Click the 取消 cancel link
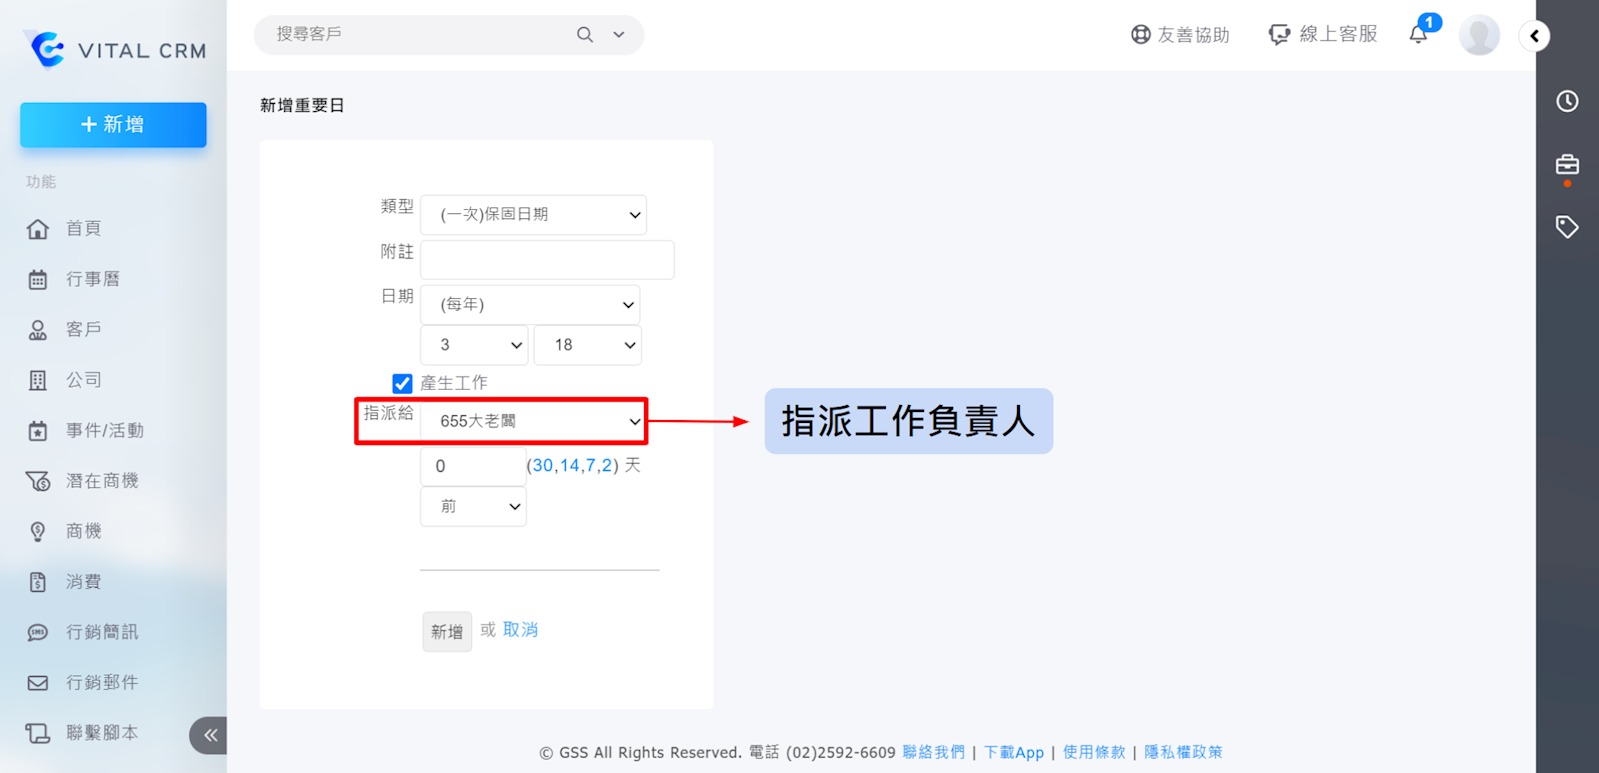Viewport: 1599px width, 773px height. (520, 630)
